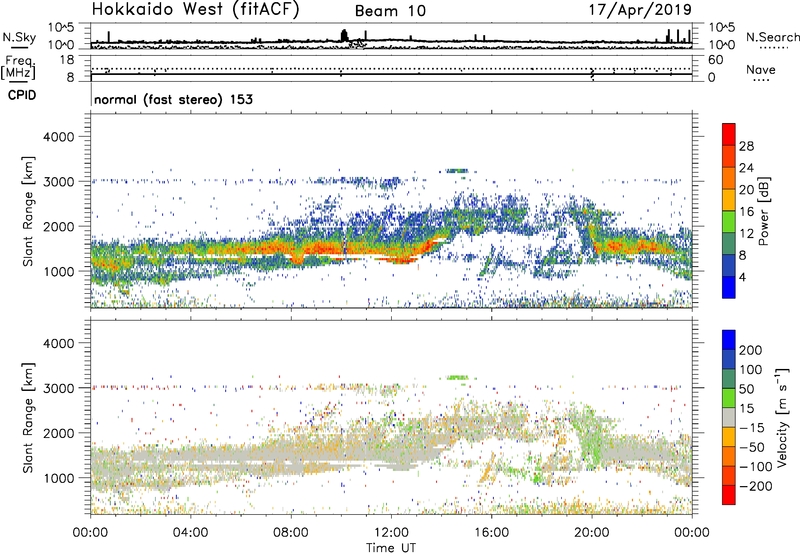Click the 'Power [dB]' color bar title
Image resolution: width=800 pixels, height=554 pixels.
point(763,211)
